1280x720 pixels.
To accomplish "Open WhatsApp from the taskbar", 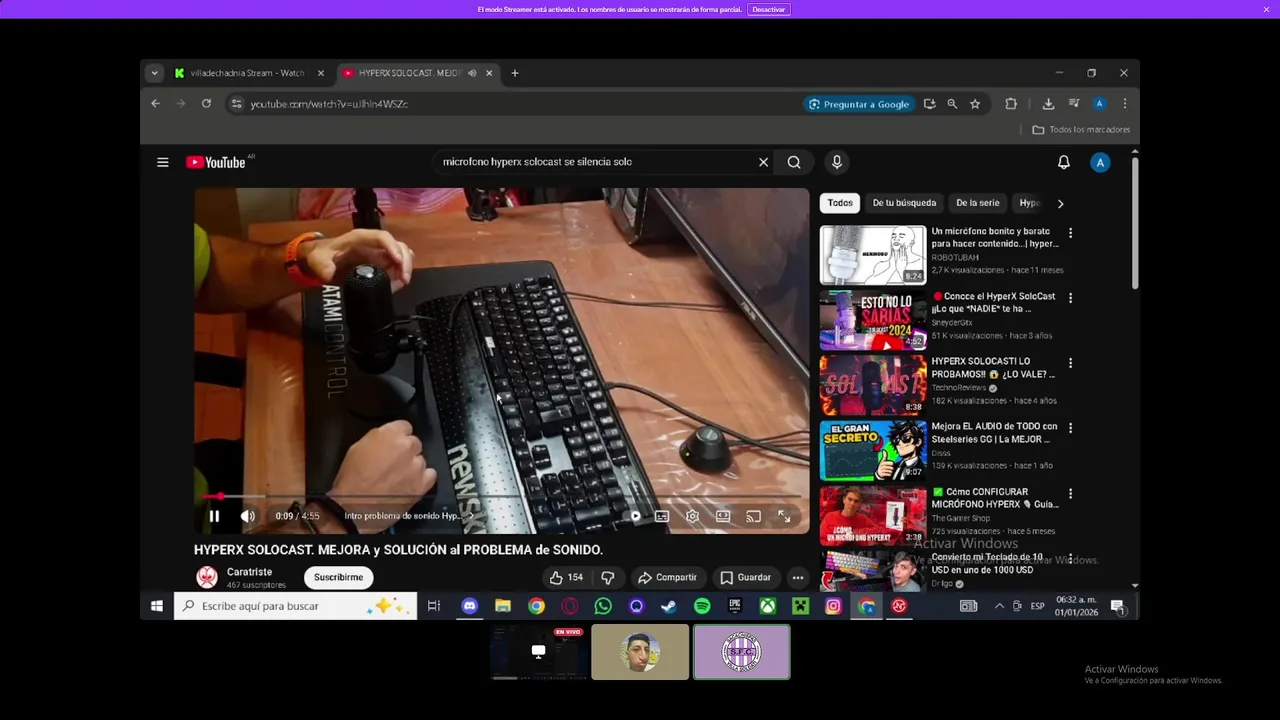I will (603, 606).
